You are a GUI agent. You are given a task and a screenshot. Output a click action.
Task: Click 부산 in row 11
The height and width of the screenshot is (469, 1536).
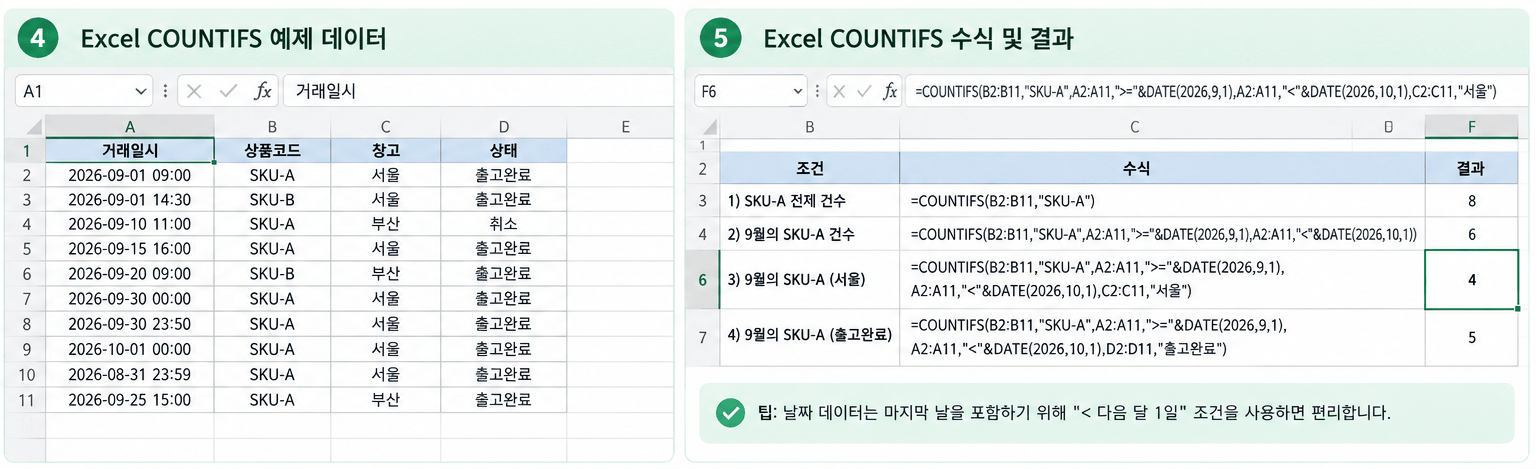point(385,400)
